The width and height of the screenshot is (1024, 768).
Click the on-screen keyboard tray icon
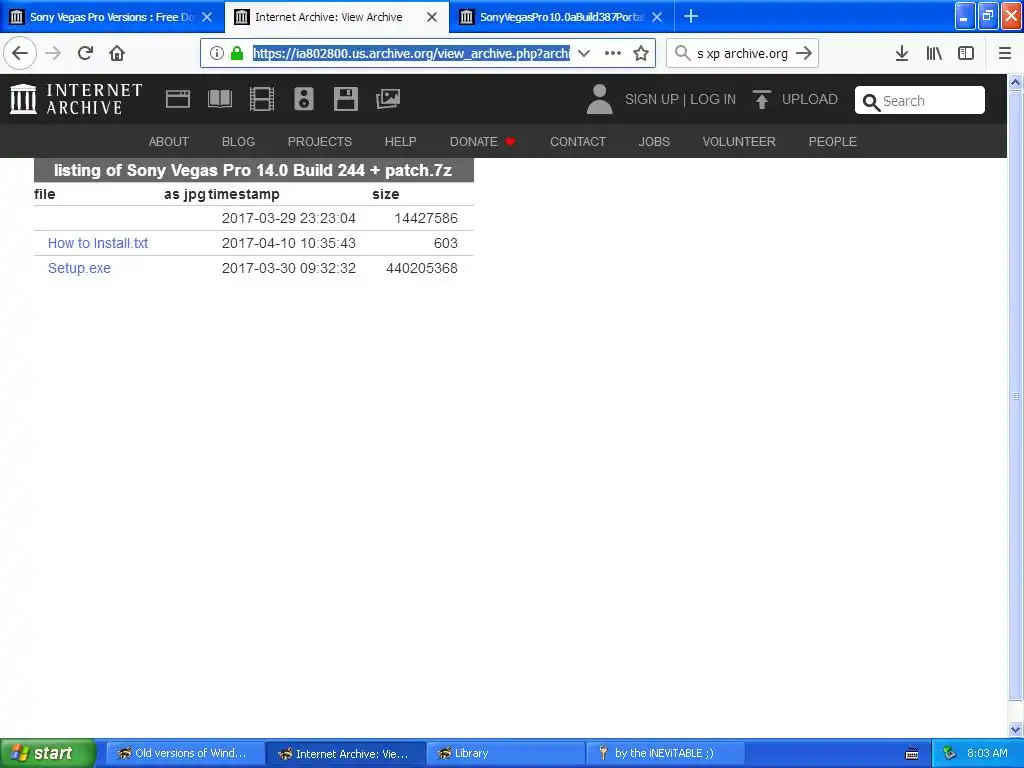912,754
